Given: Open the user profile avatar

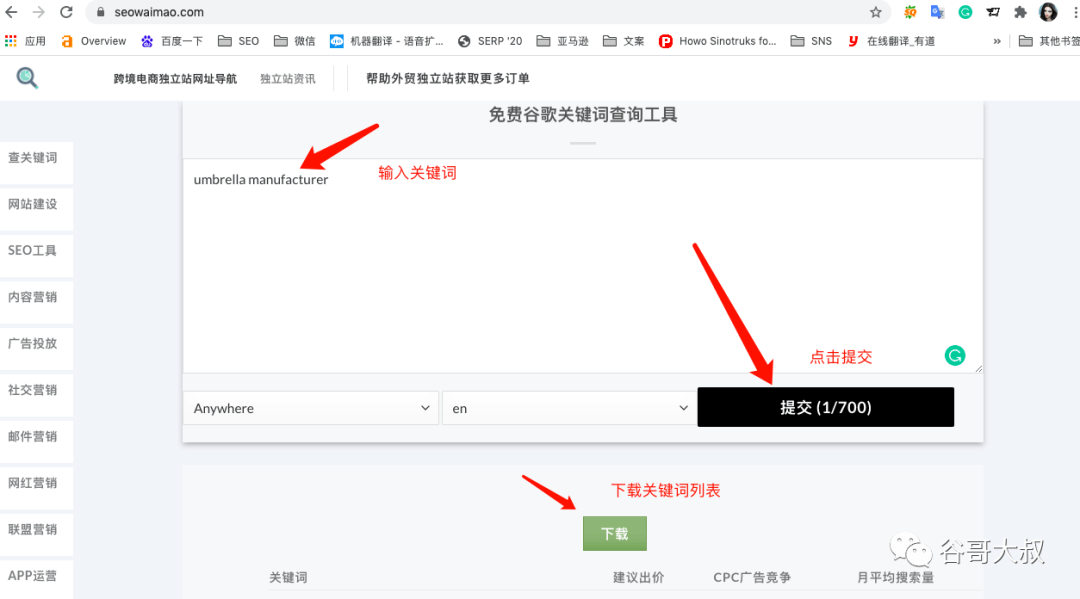Looking at the screenshot, I should point(1048,12).
